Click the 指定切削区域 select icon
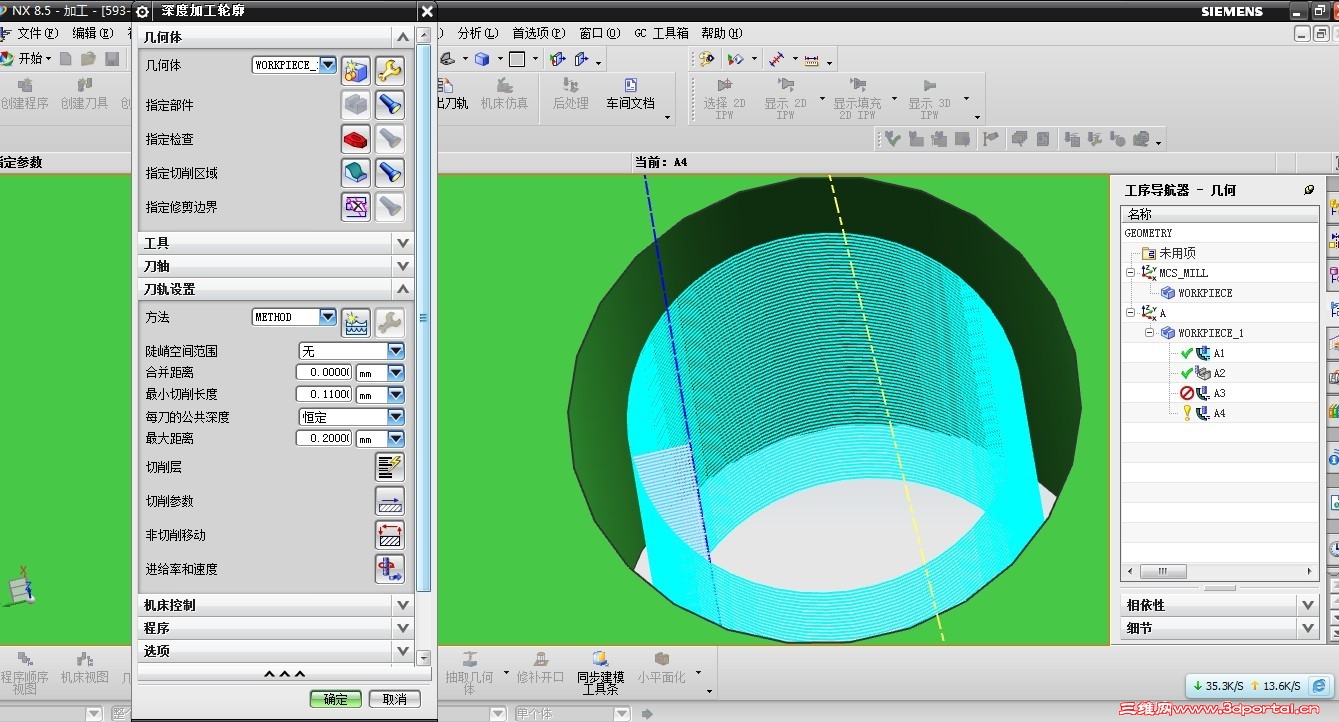The height and width of the screenshot is (722, 1339). tap(356, 173)
